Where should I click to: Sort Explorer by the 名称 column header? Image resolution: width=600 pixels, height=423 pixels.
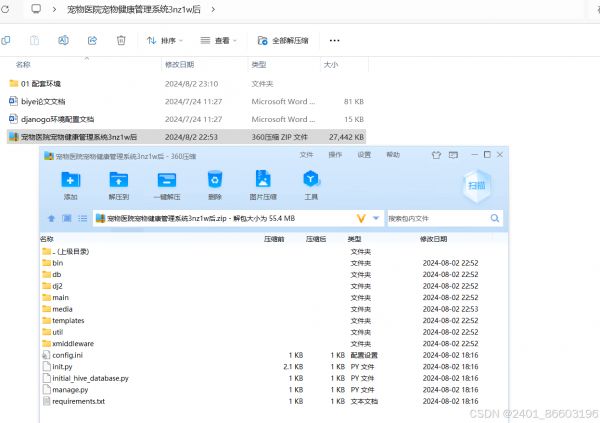point(23,65)
